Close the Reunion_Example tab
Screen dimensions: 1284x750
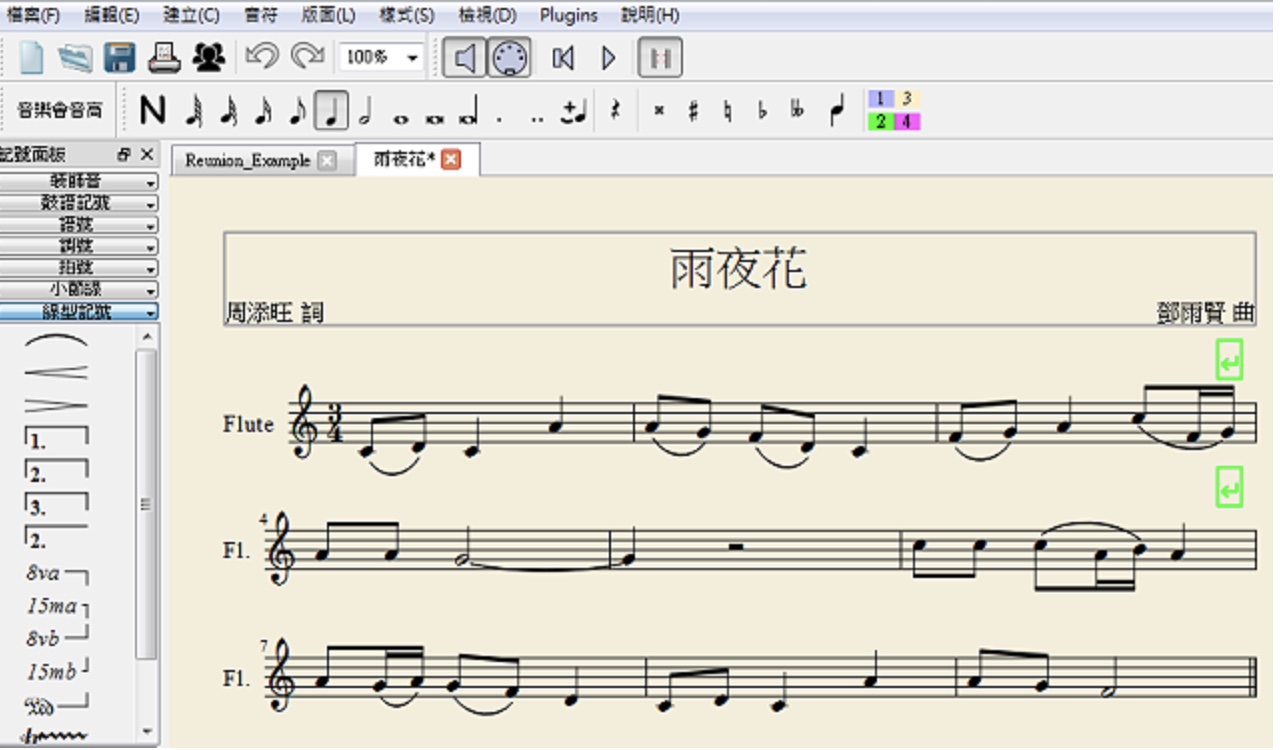(327, 161)
